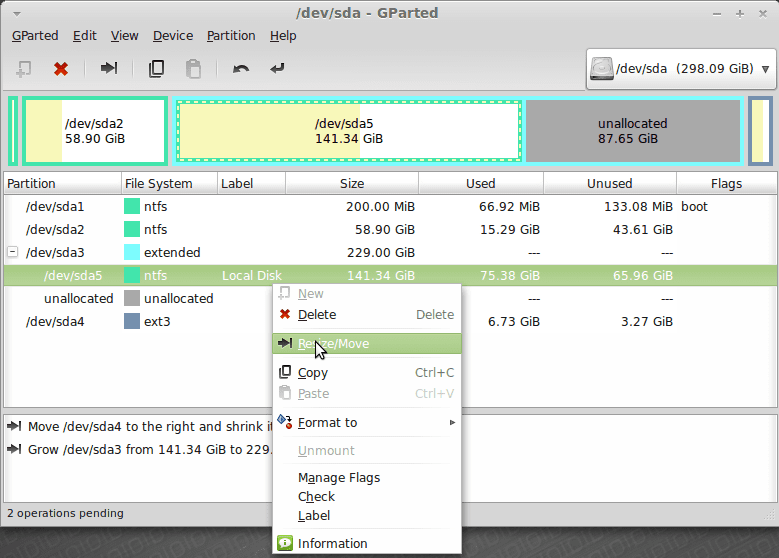Screen dimensions: 779x558
Task: Choose Resize/Move from the context menu
Action: click(x=367, y=343)
